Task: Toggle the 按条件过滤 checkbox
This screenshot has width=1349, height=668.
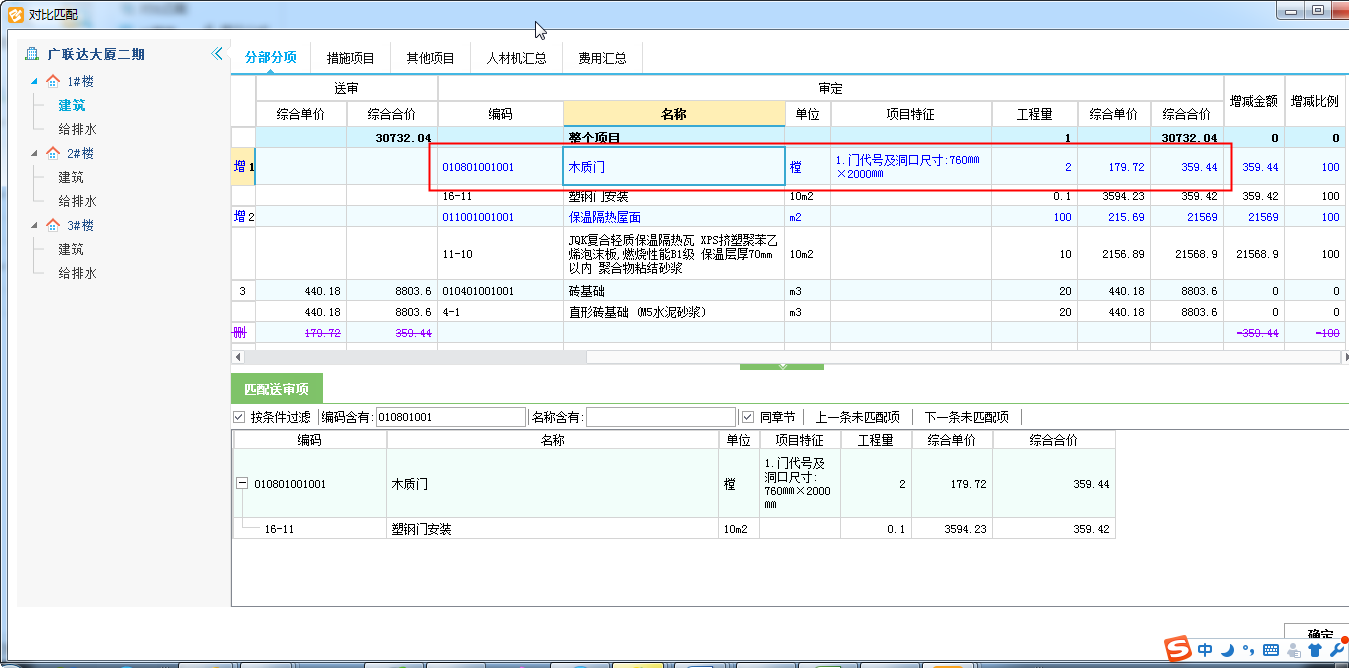Action: tap(239, 417)
